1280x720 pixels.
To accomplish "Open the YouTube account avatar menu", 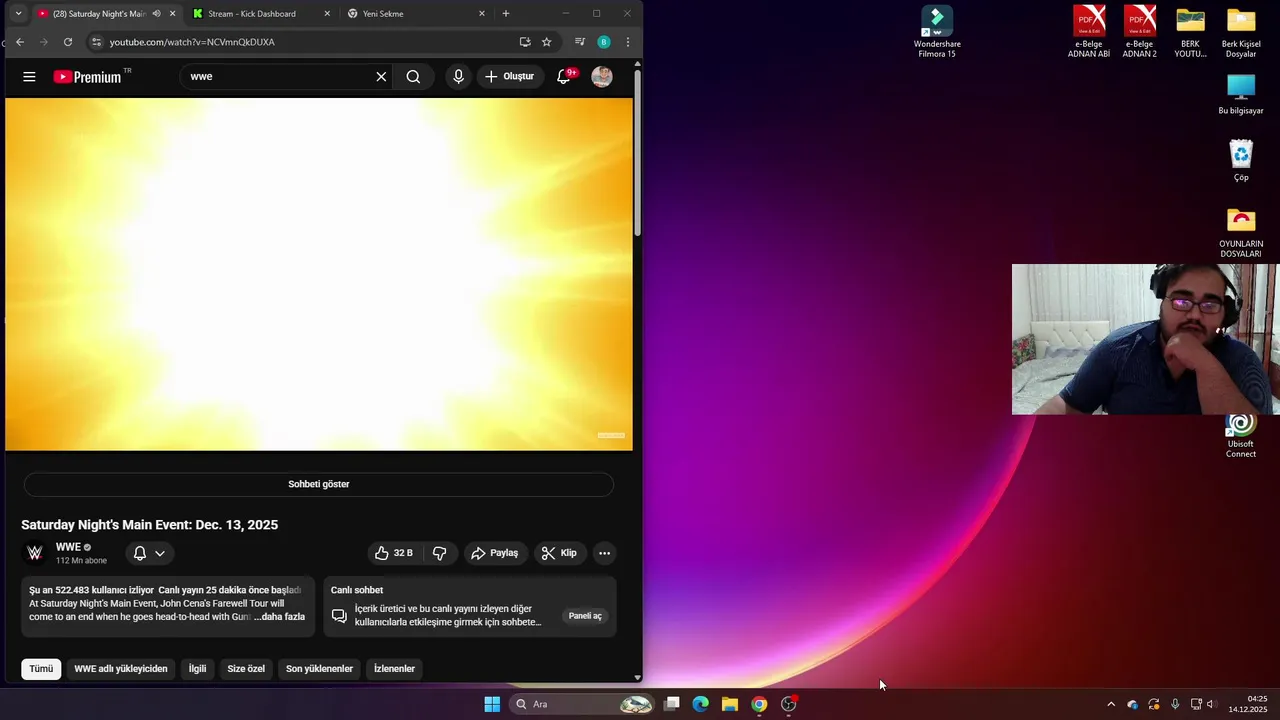I will click(x=602, y=77).
